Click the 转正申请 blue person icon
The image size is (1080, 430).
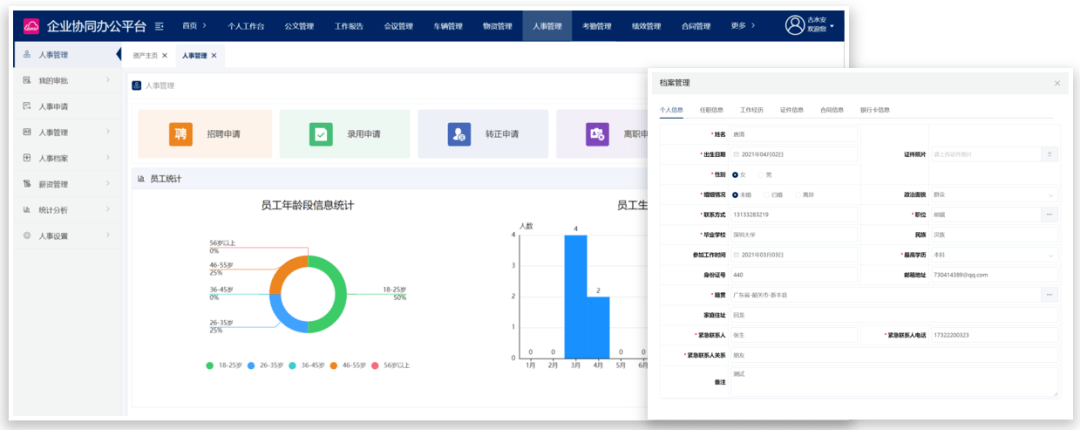[459, 134]
